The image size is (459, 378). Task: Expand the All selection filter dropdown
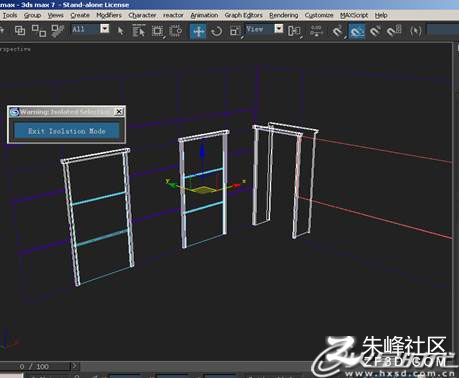click(105, 29)
